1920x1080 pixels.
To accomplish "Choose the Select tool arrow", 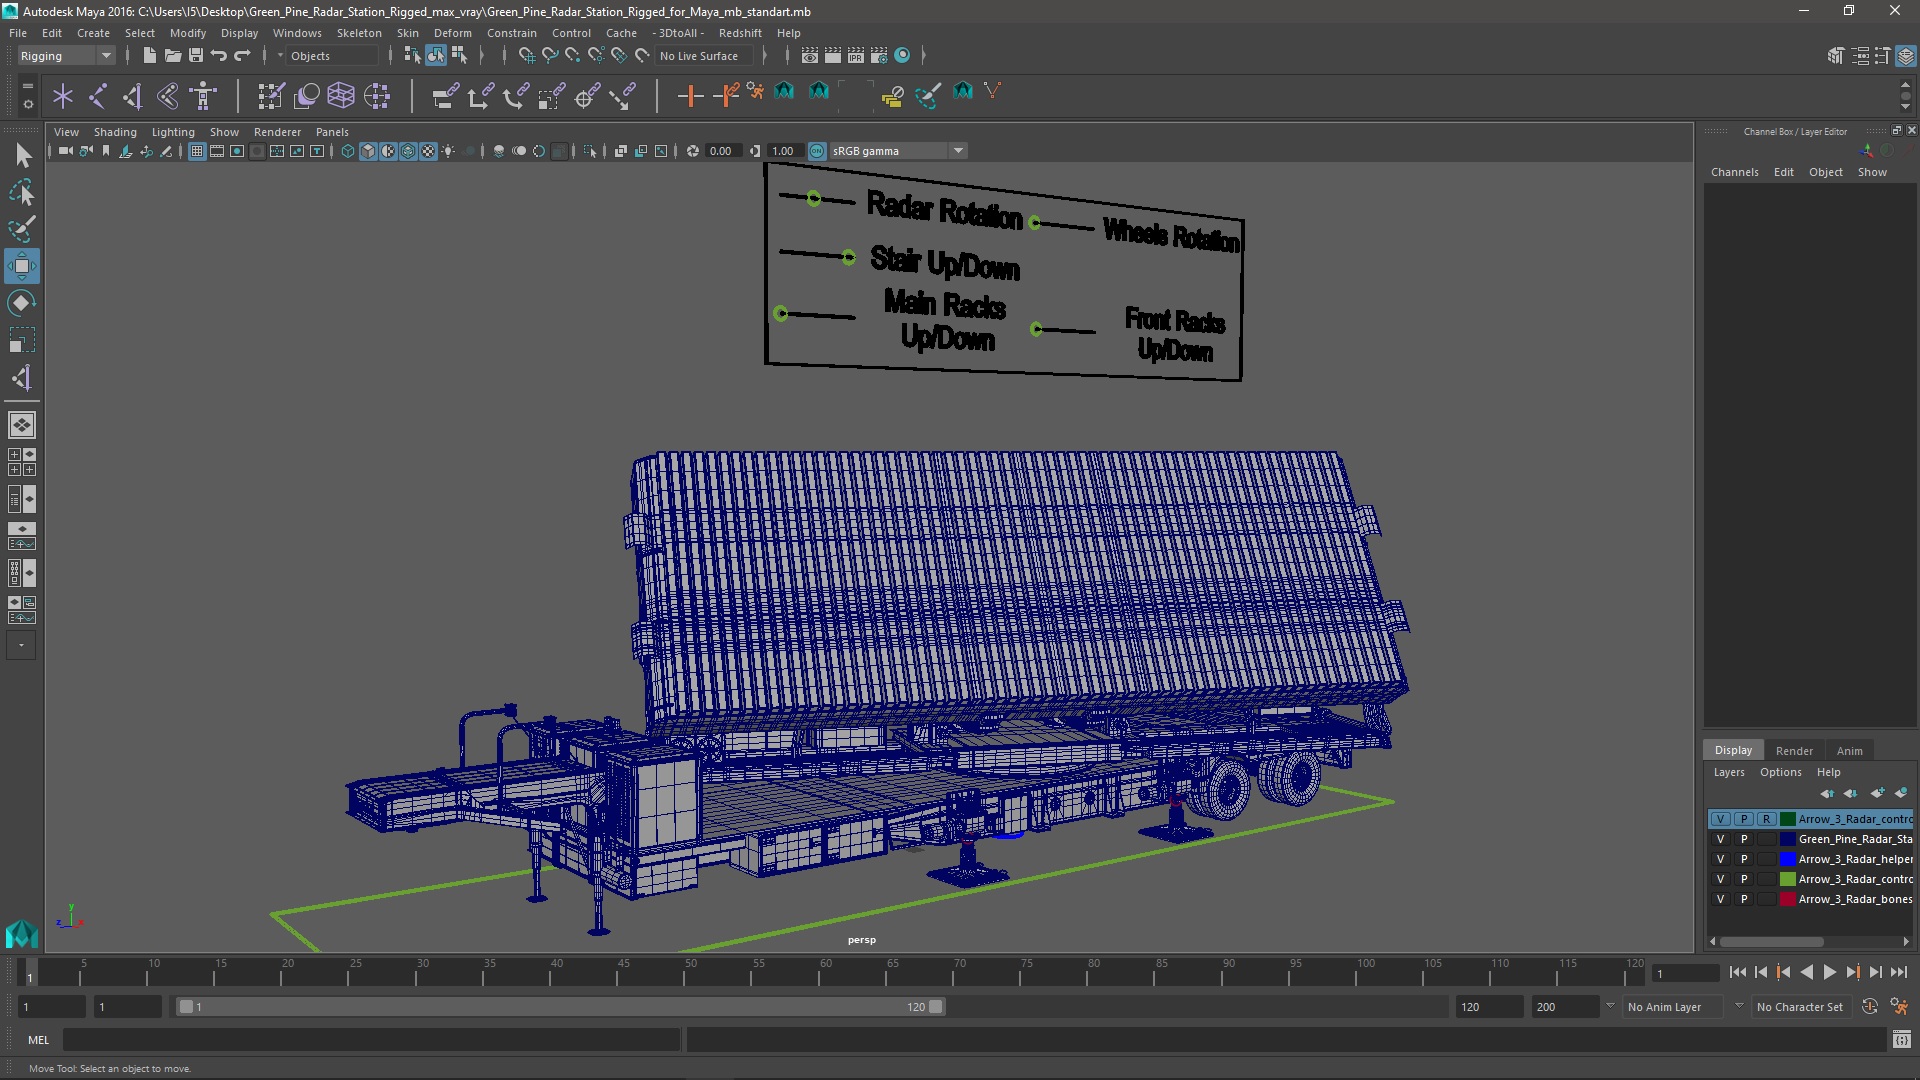I will point(21,155).
